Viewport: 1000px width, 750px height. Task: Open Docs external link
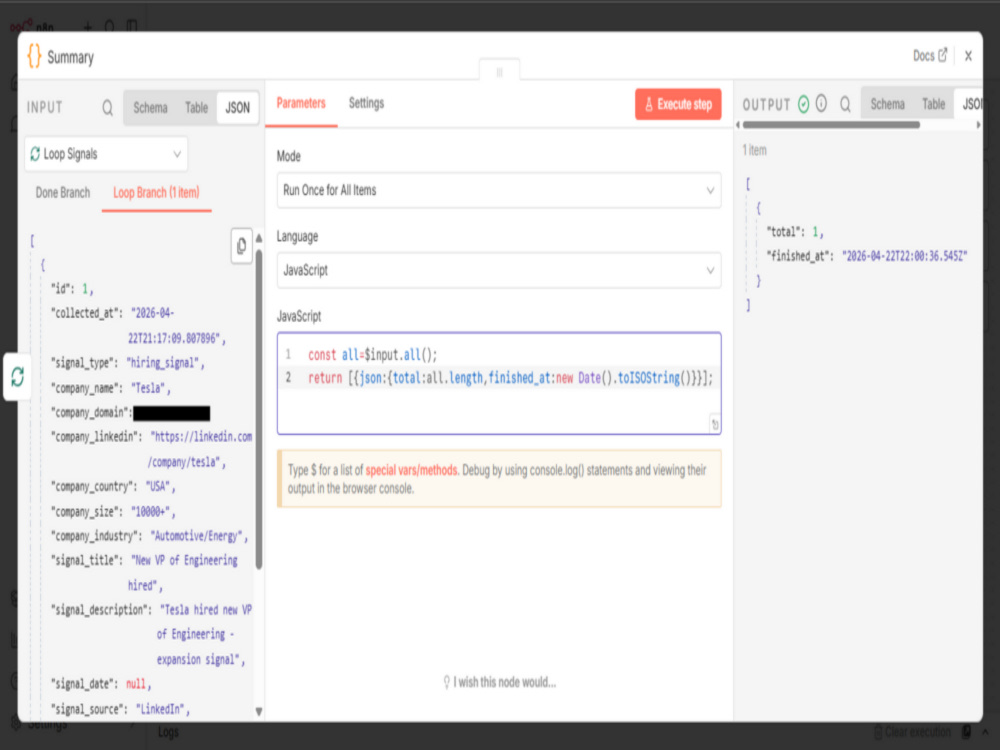[929, 55]
